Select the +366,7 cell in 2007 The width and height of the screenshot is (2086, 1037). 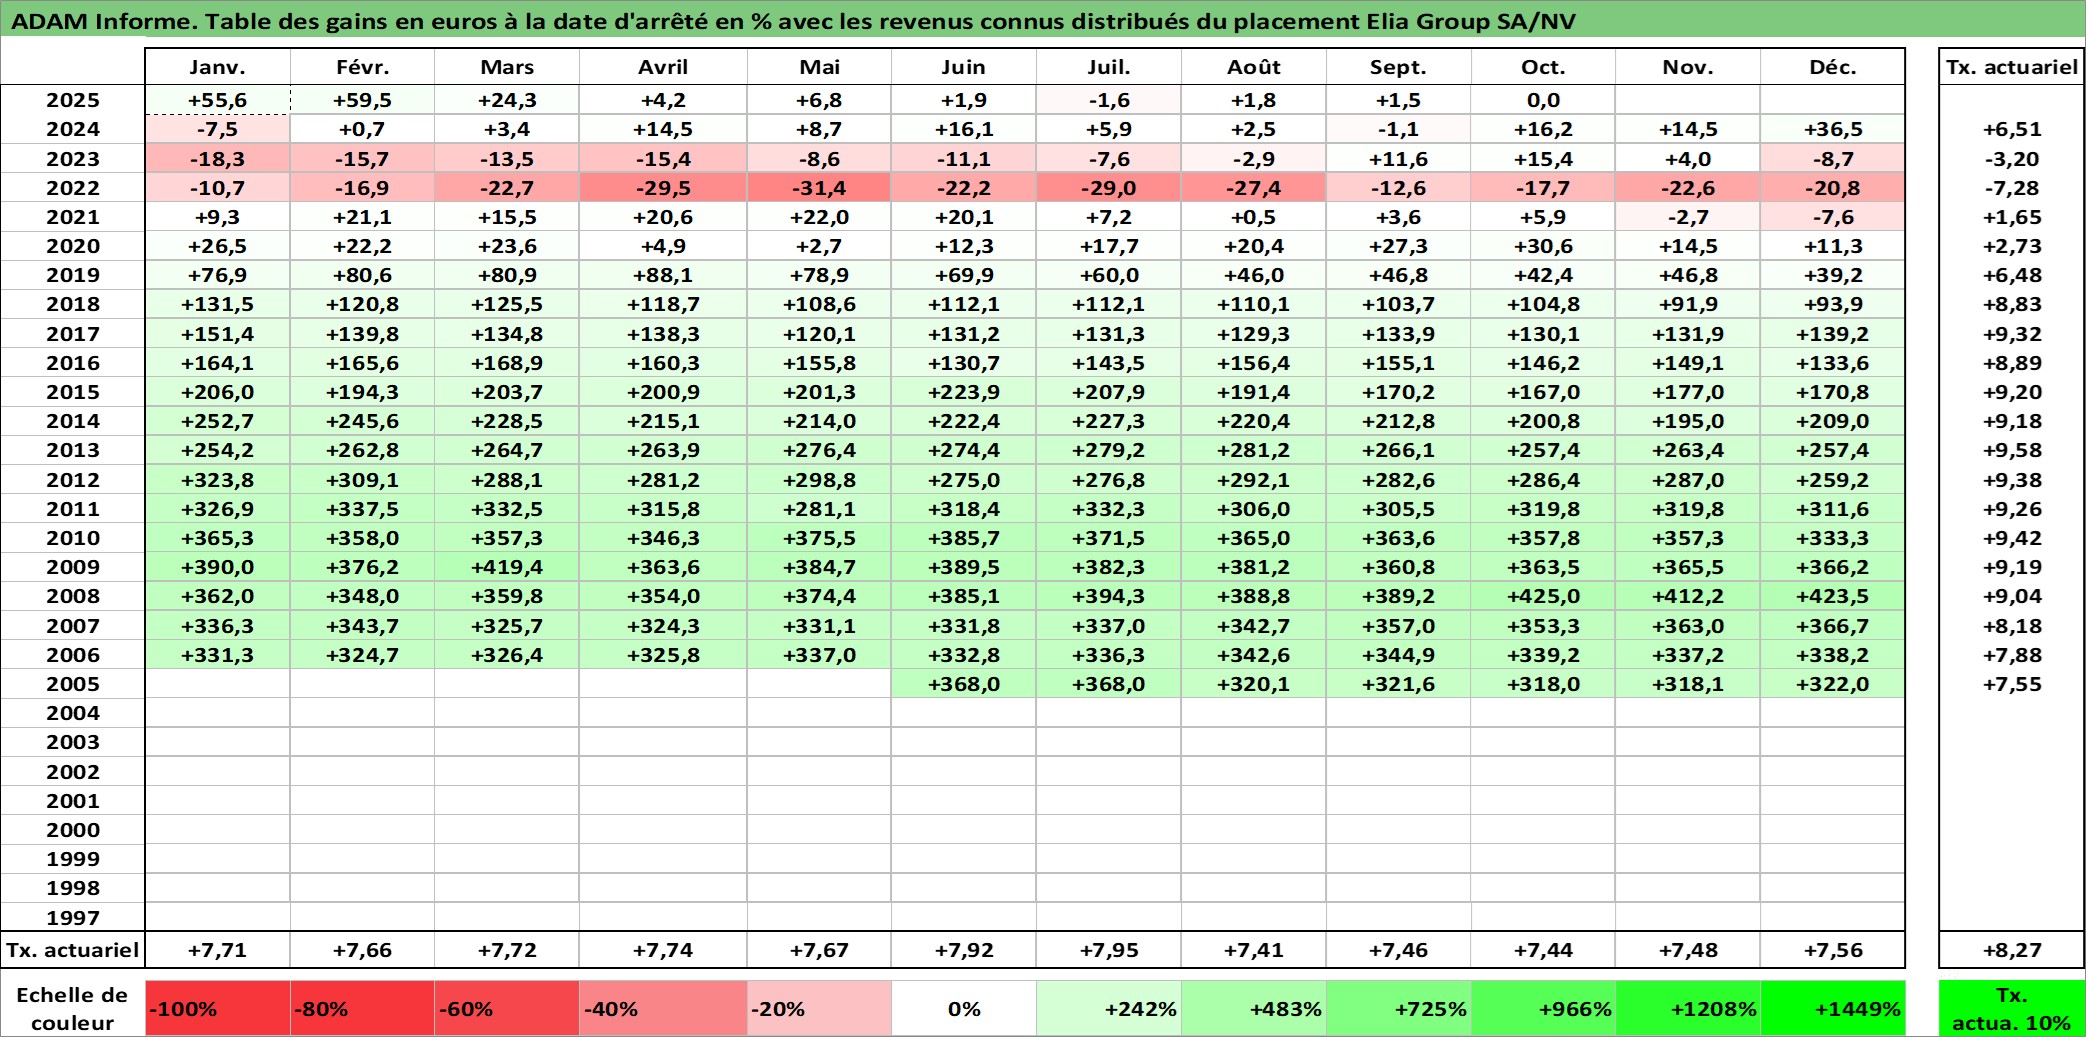(1832, 626)
